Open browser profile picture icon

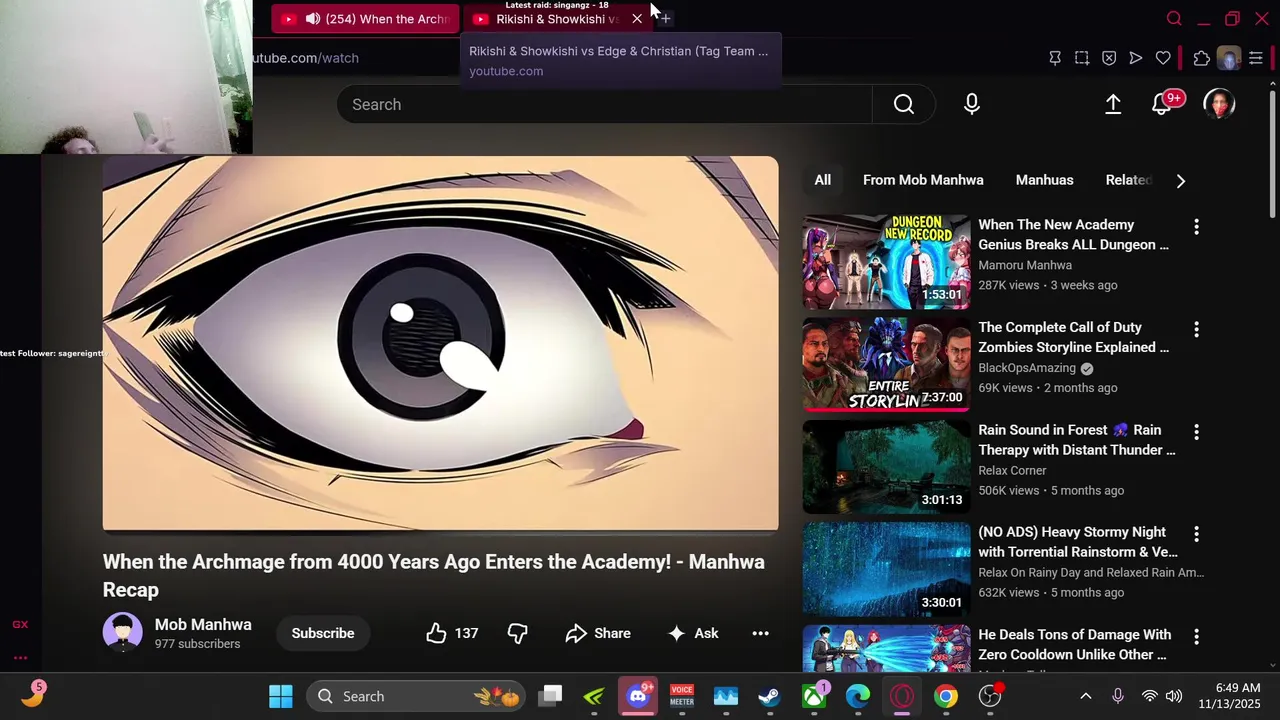[x=1229, y=58]
